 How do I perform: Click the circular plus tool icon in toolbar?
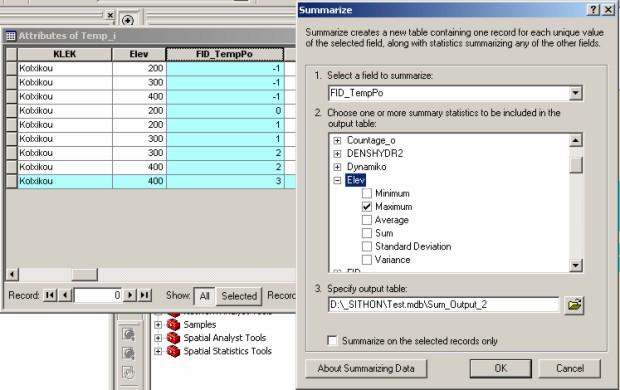pyautogui.click(x=127, y=20)
